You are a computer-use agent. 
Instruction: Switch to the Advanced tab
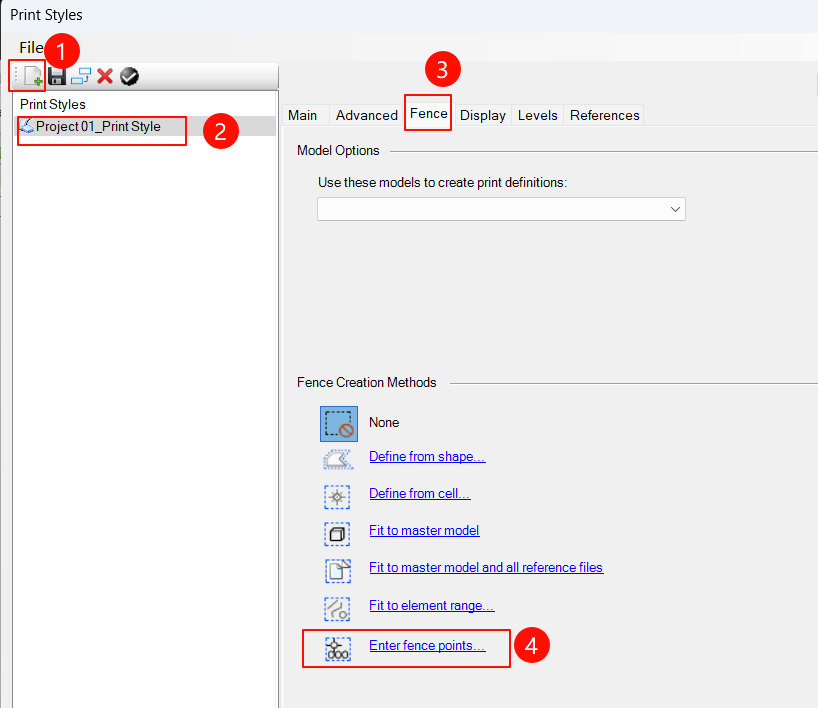[367, 115]
